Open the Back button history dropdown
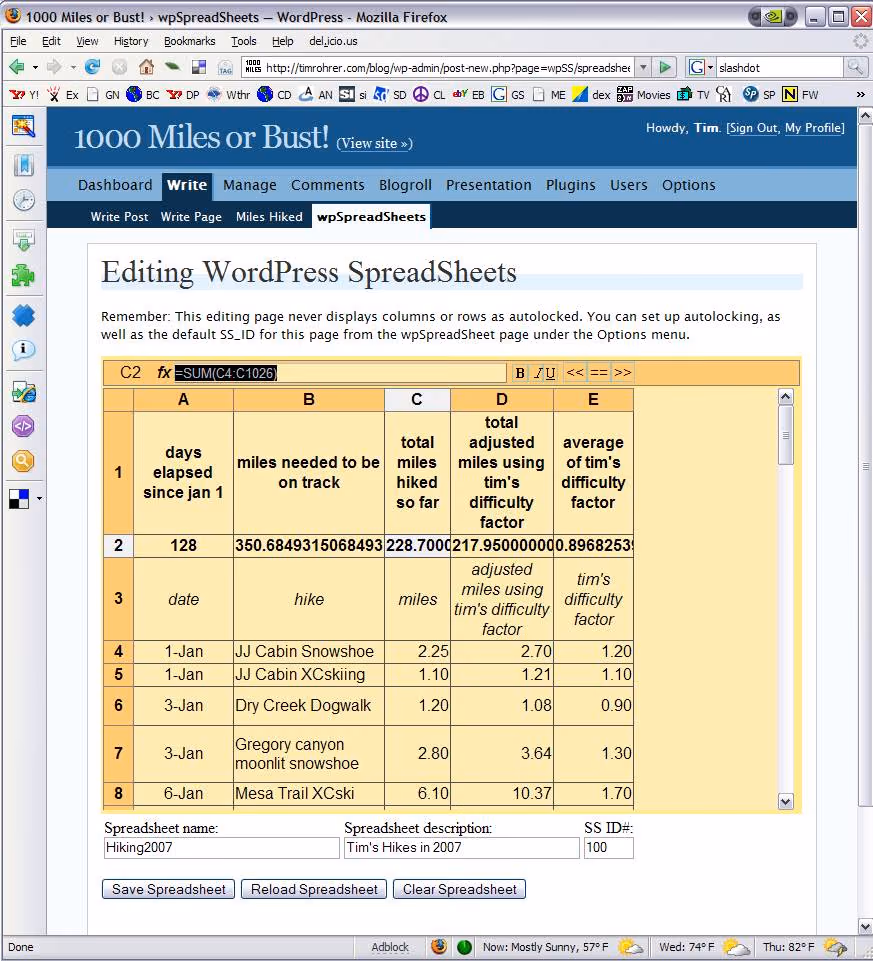 (x=35, y=67)
